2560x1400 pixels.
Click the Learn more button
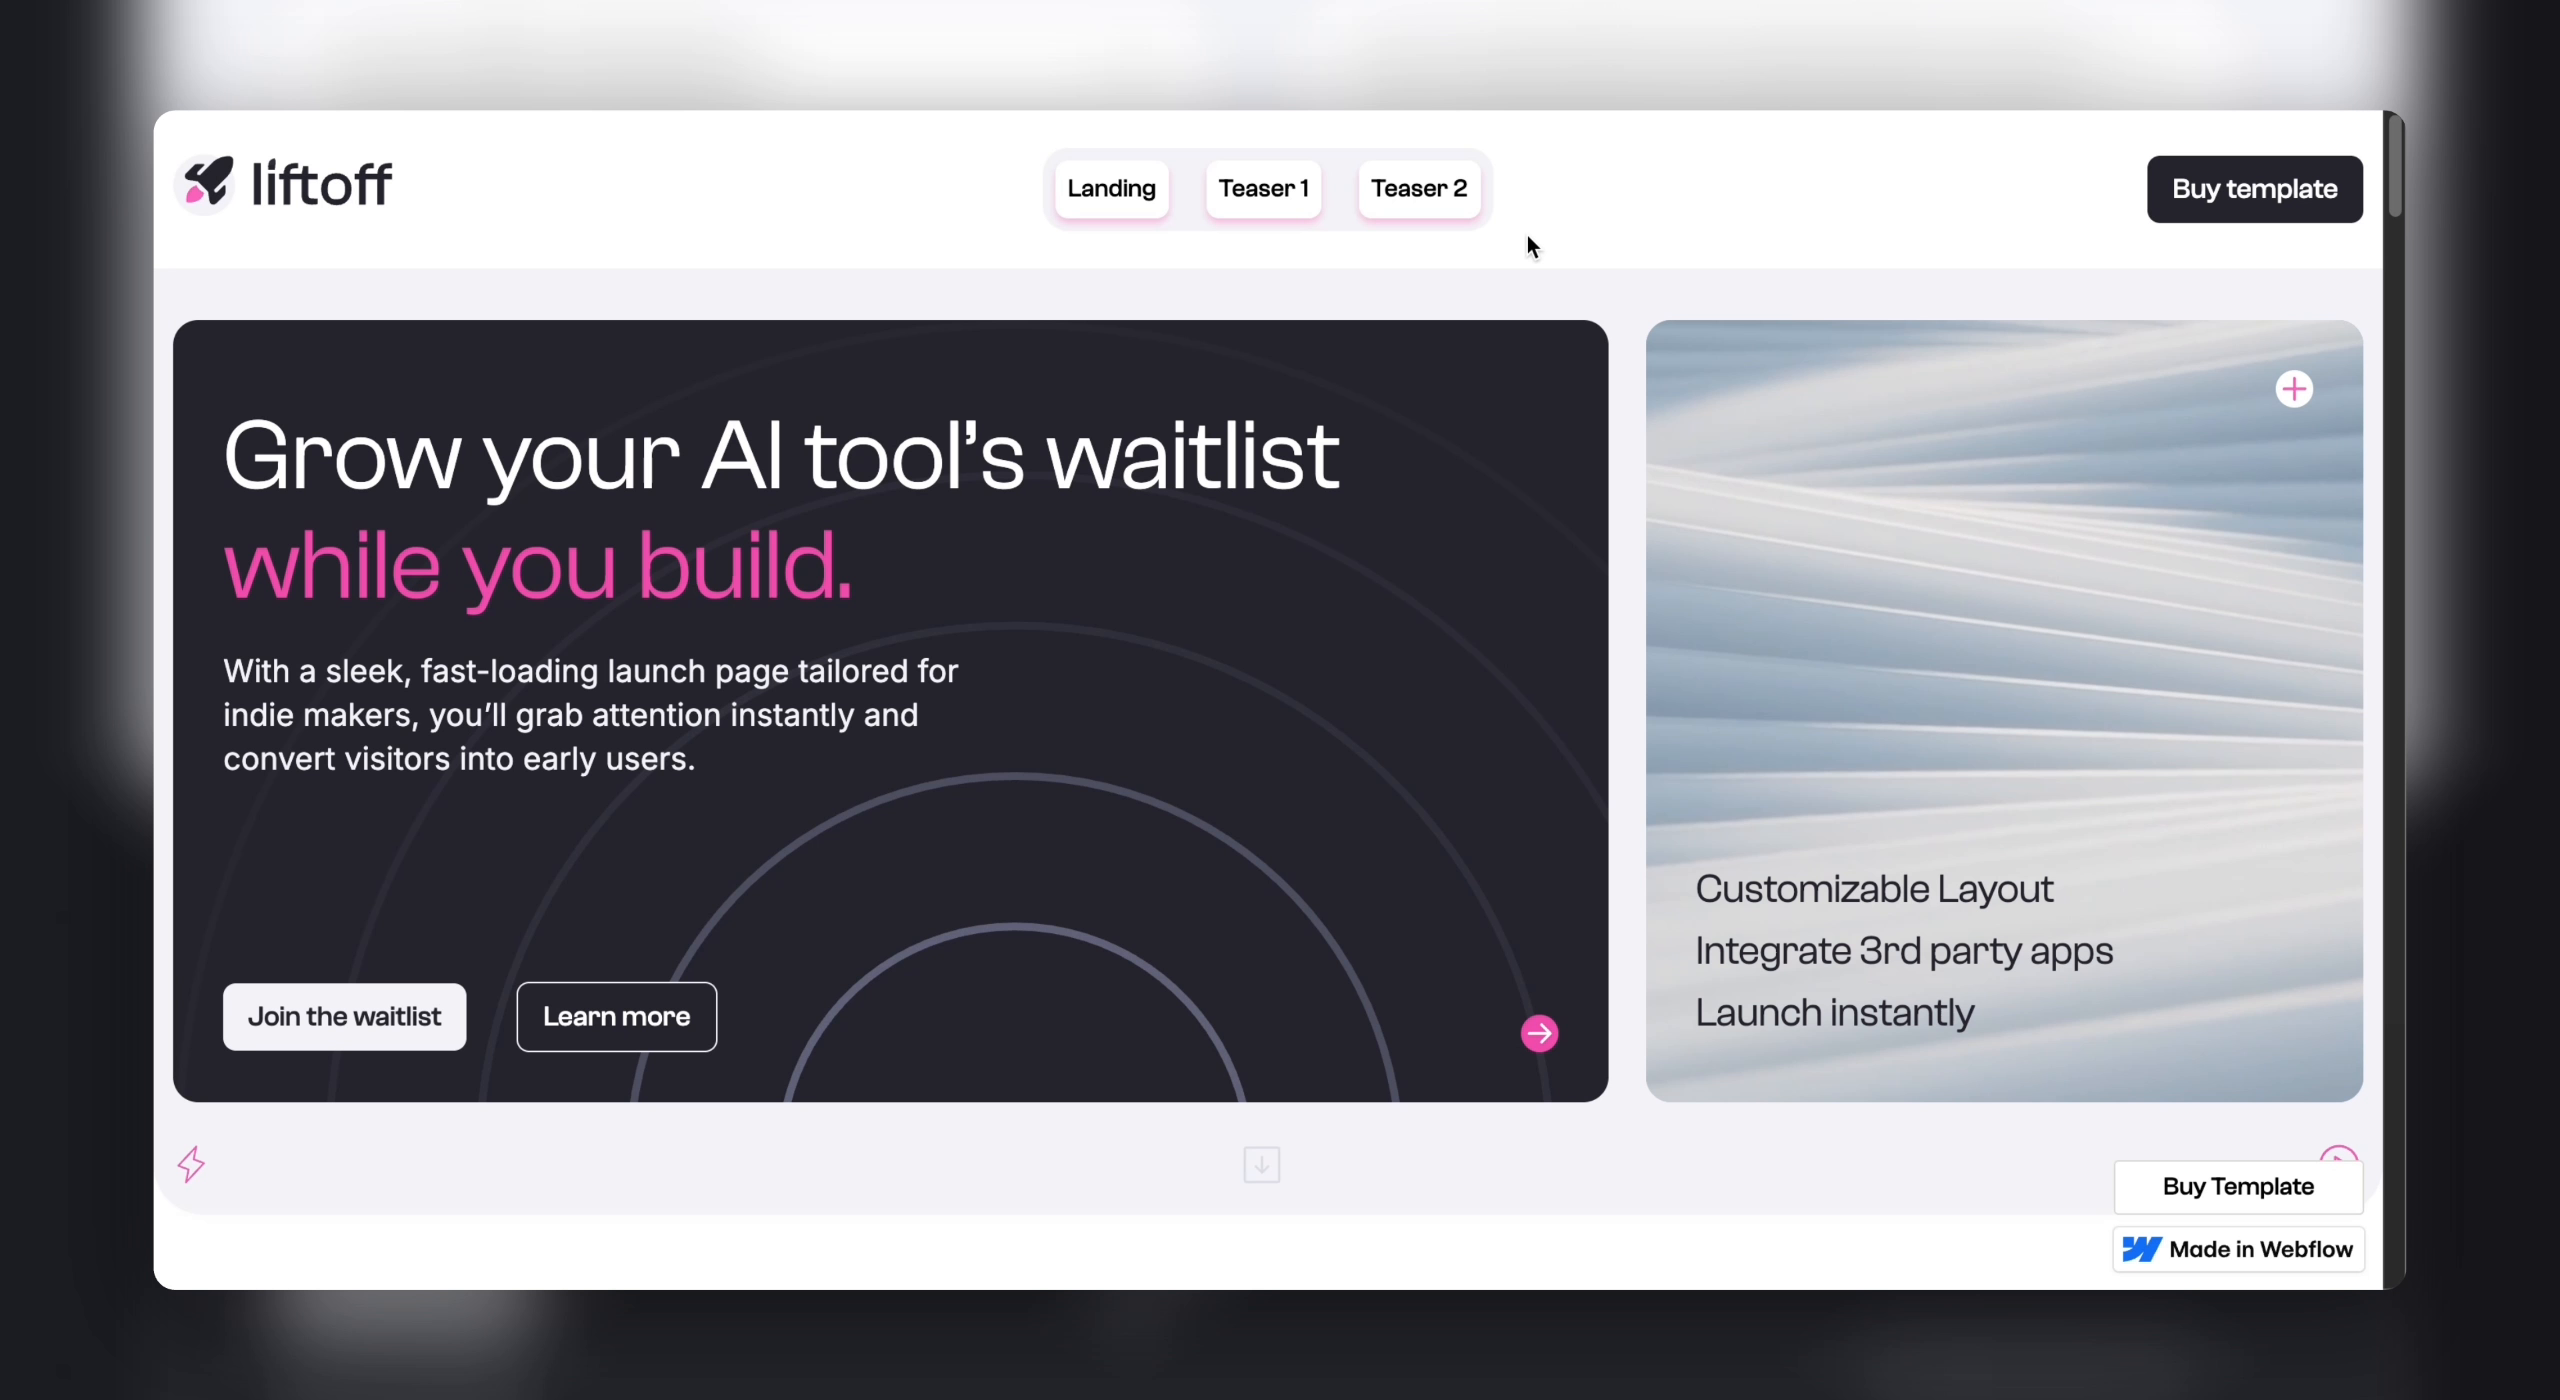[x=617, y=1016]
